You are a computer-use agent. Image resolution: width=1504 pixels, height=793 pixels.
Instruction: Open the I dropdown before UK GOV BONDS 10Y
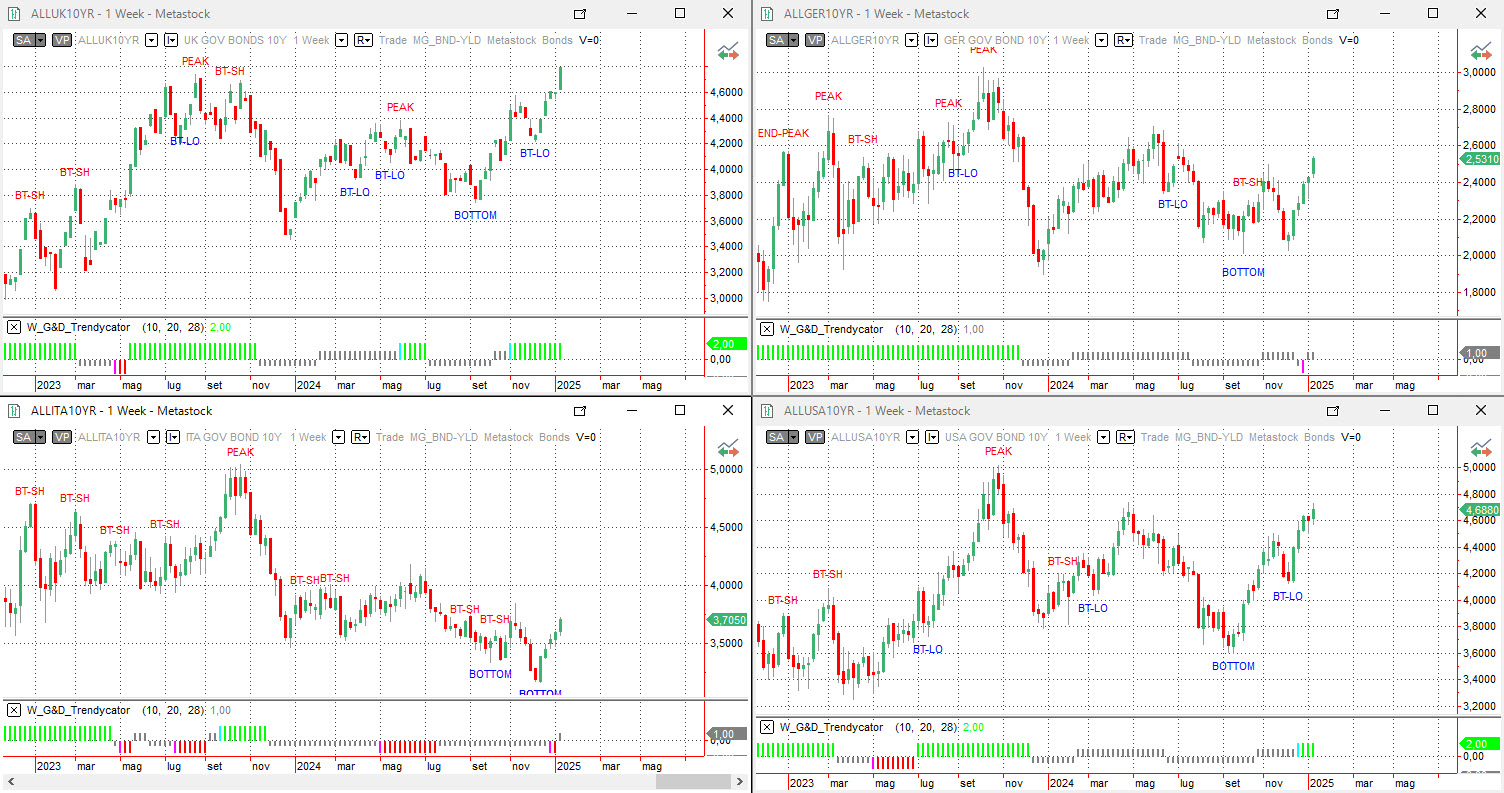coord(171,40)
